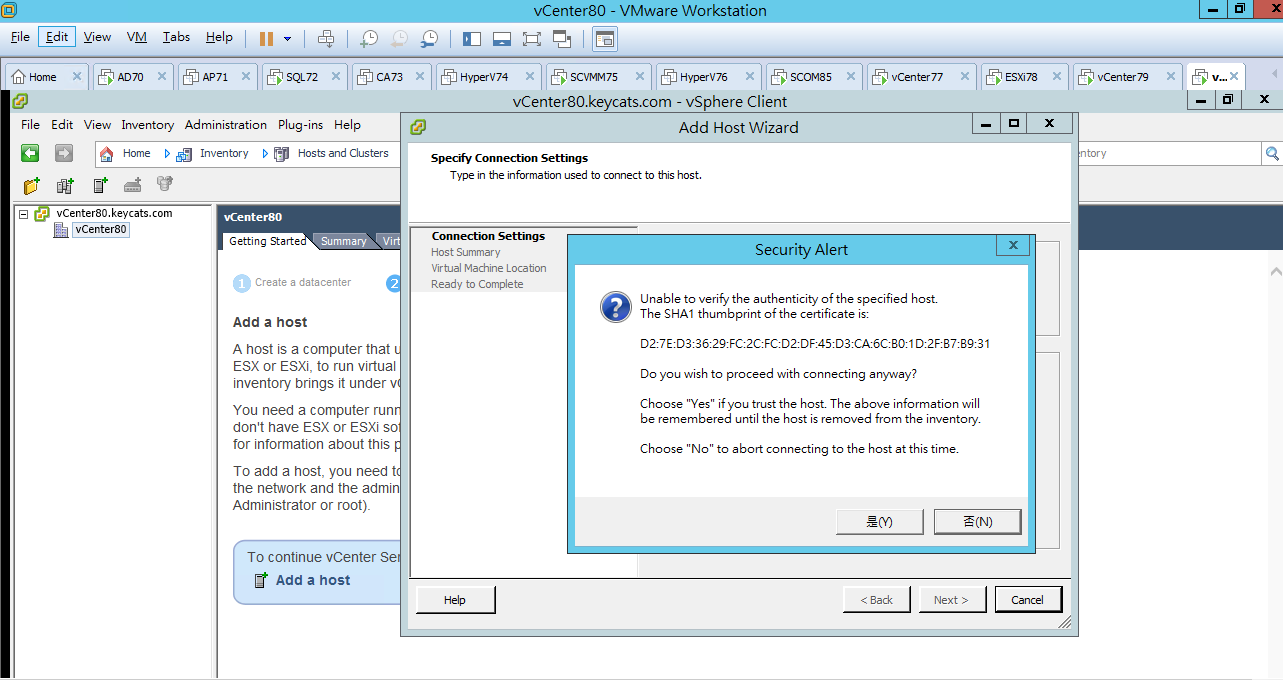Open the snapshot manager wrench-clock icon
Image resolution: width=1283 pixels, height=680 pixels.
(x=429, y=38)
